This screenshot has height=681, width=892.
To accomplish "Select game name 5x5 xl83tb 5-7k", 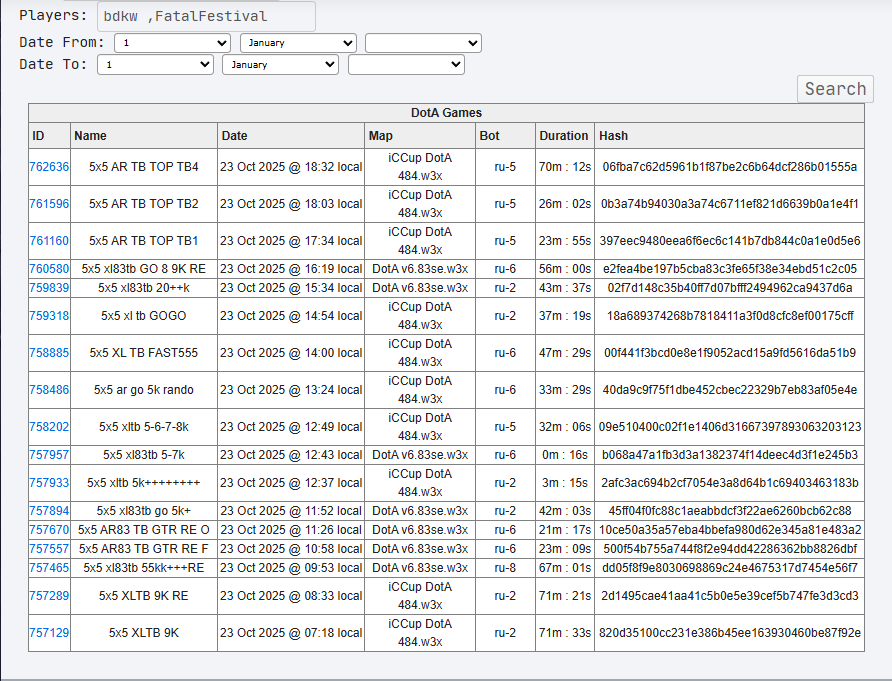I will click(x=144, y=455).
